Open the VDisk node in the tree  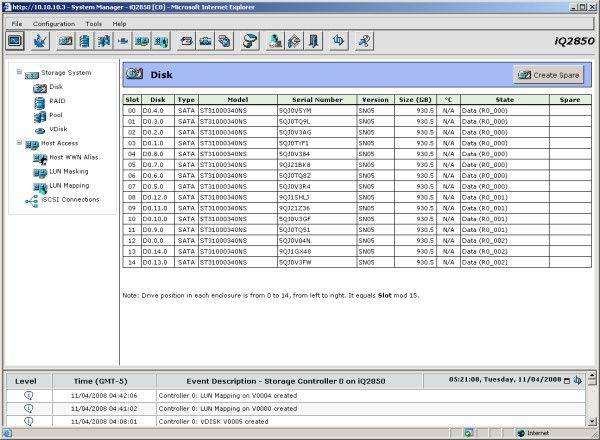(58, 129)
